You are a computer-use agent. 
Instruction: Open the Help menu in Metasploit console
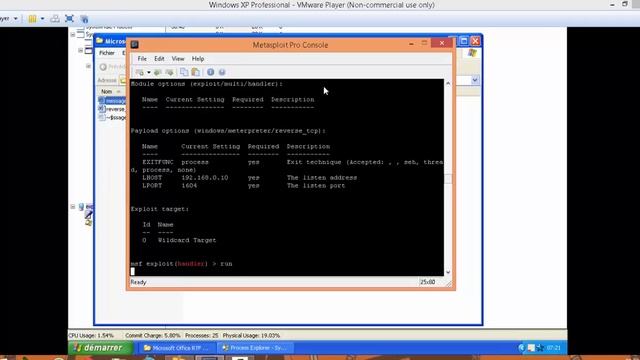(x=198, y=59)
